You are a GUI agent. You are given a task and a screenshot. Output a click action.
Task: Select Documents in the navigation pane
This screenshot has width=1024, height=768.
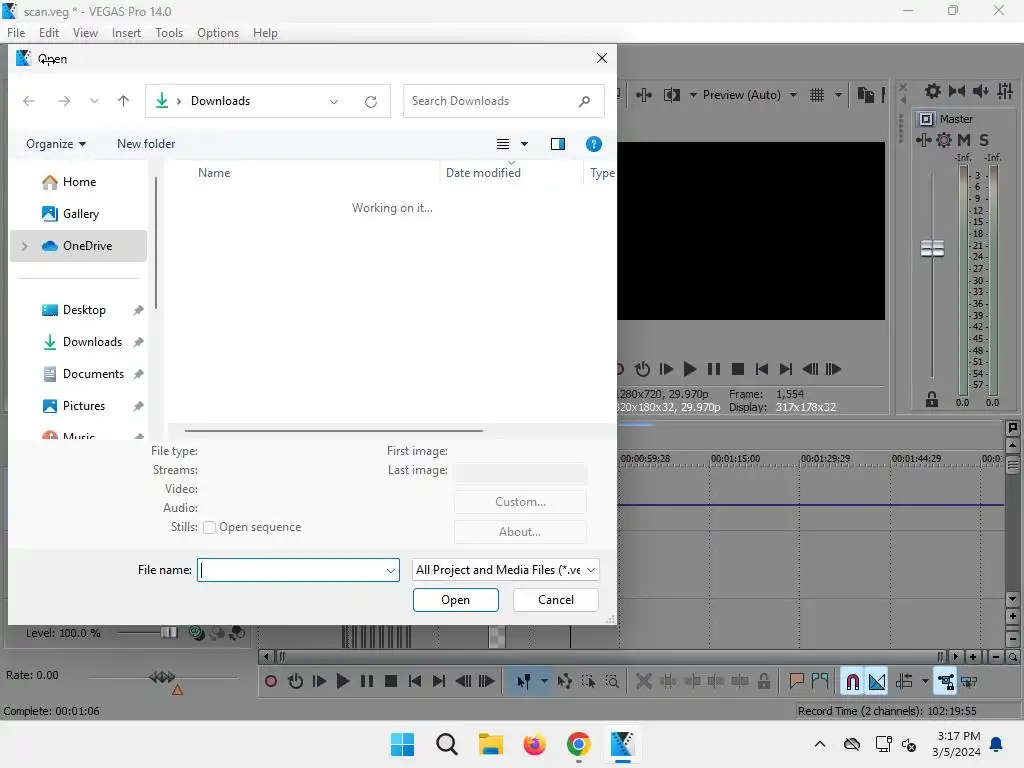[x=93, y=374]
